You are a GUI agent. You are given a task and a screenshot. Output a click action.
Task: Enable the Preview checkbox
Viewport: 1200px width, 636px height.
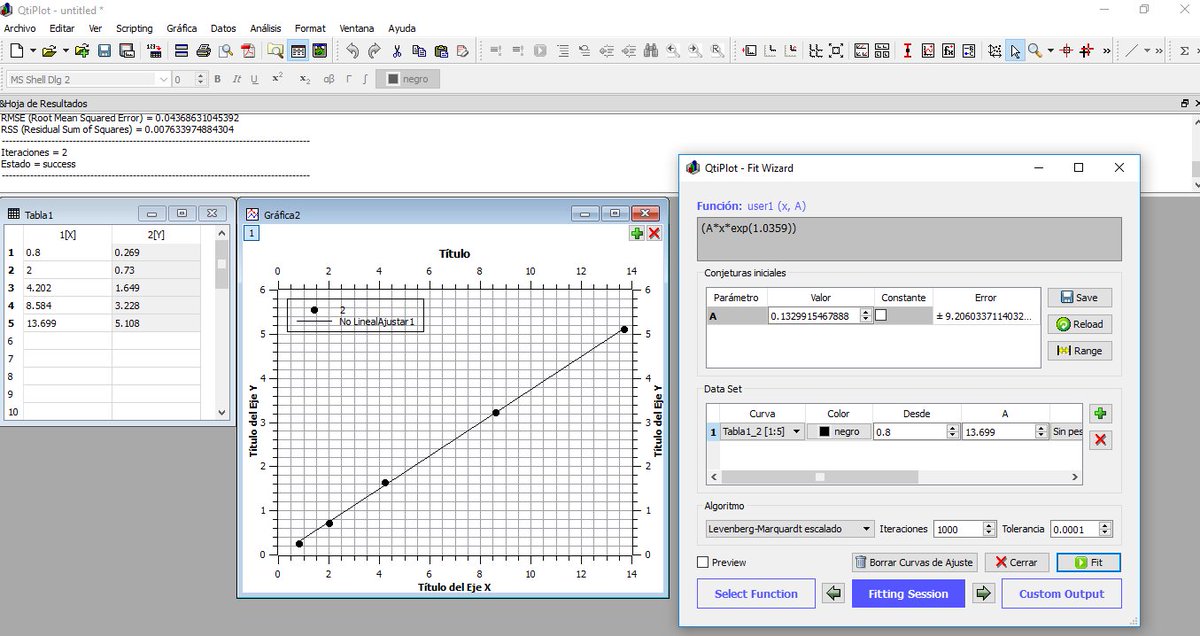coord(703,562)
